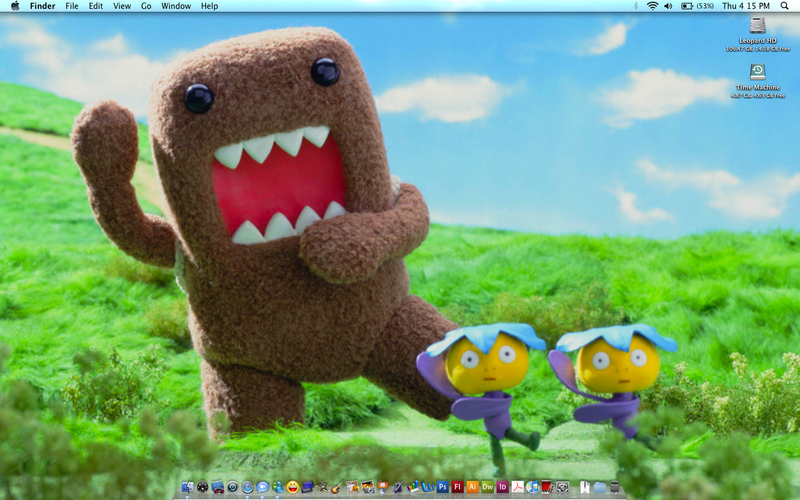The width and height of the screenshot is (800, 500).
Task: Click the Thu 4:15 PM clock
Action: 745,6
